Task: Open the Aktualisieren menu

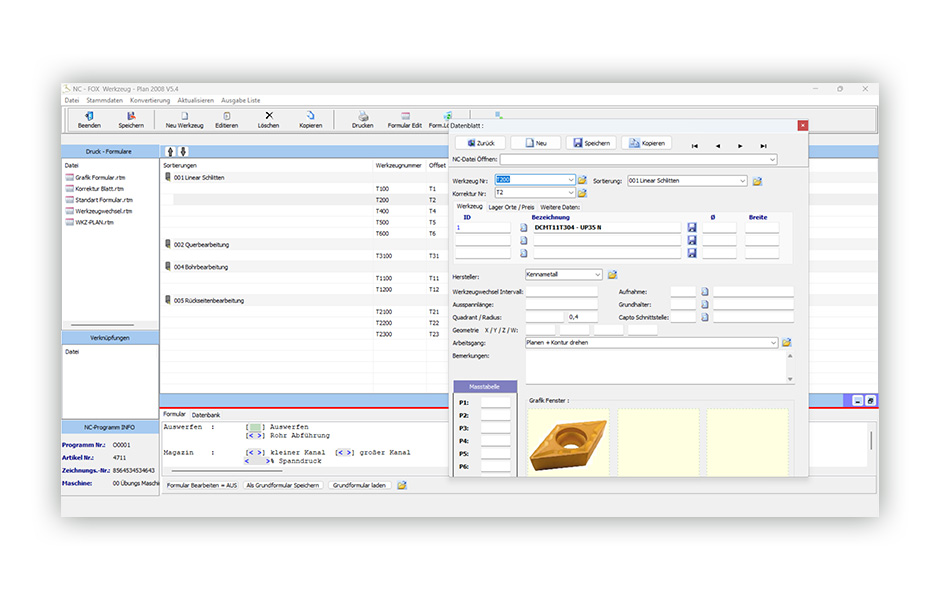Action: (x=195, y=100)
